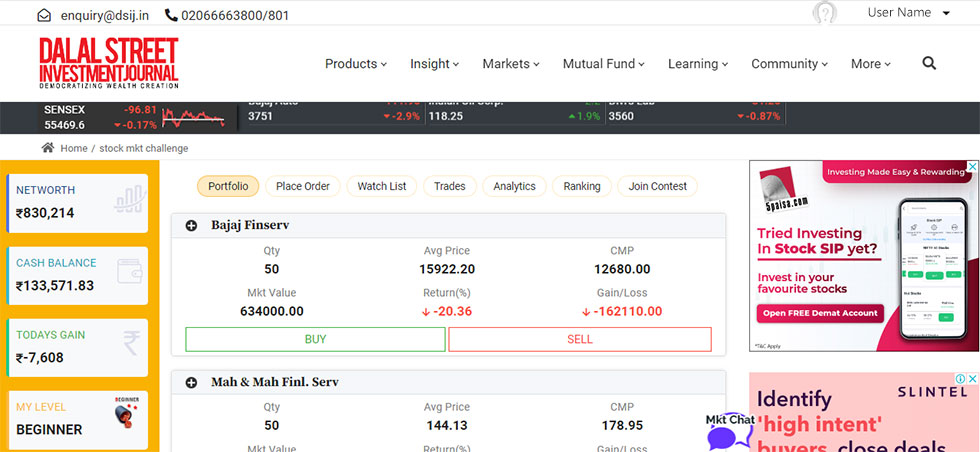Click Bajaj Finserv Return -20.36
The image size is (980, 452).
pos(447,311)
